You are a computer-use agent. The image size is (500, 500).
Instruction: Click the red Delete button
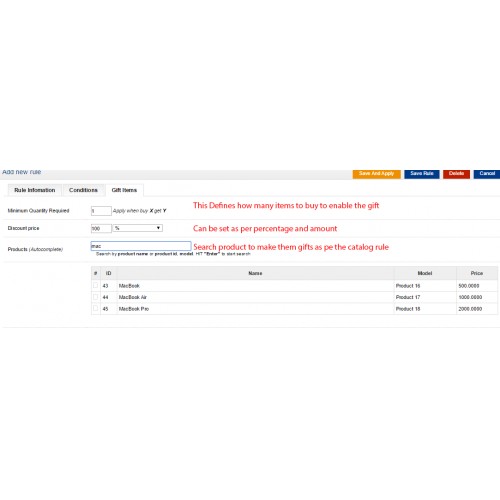click(456, 174)
